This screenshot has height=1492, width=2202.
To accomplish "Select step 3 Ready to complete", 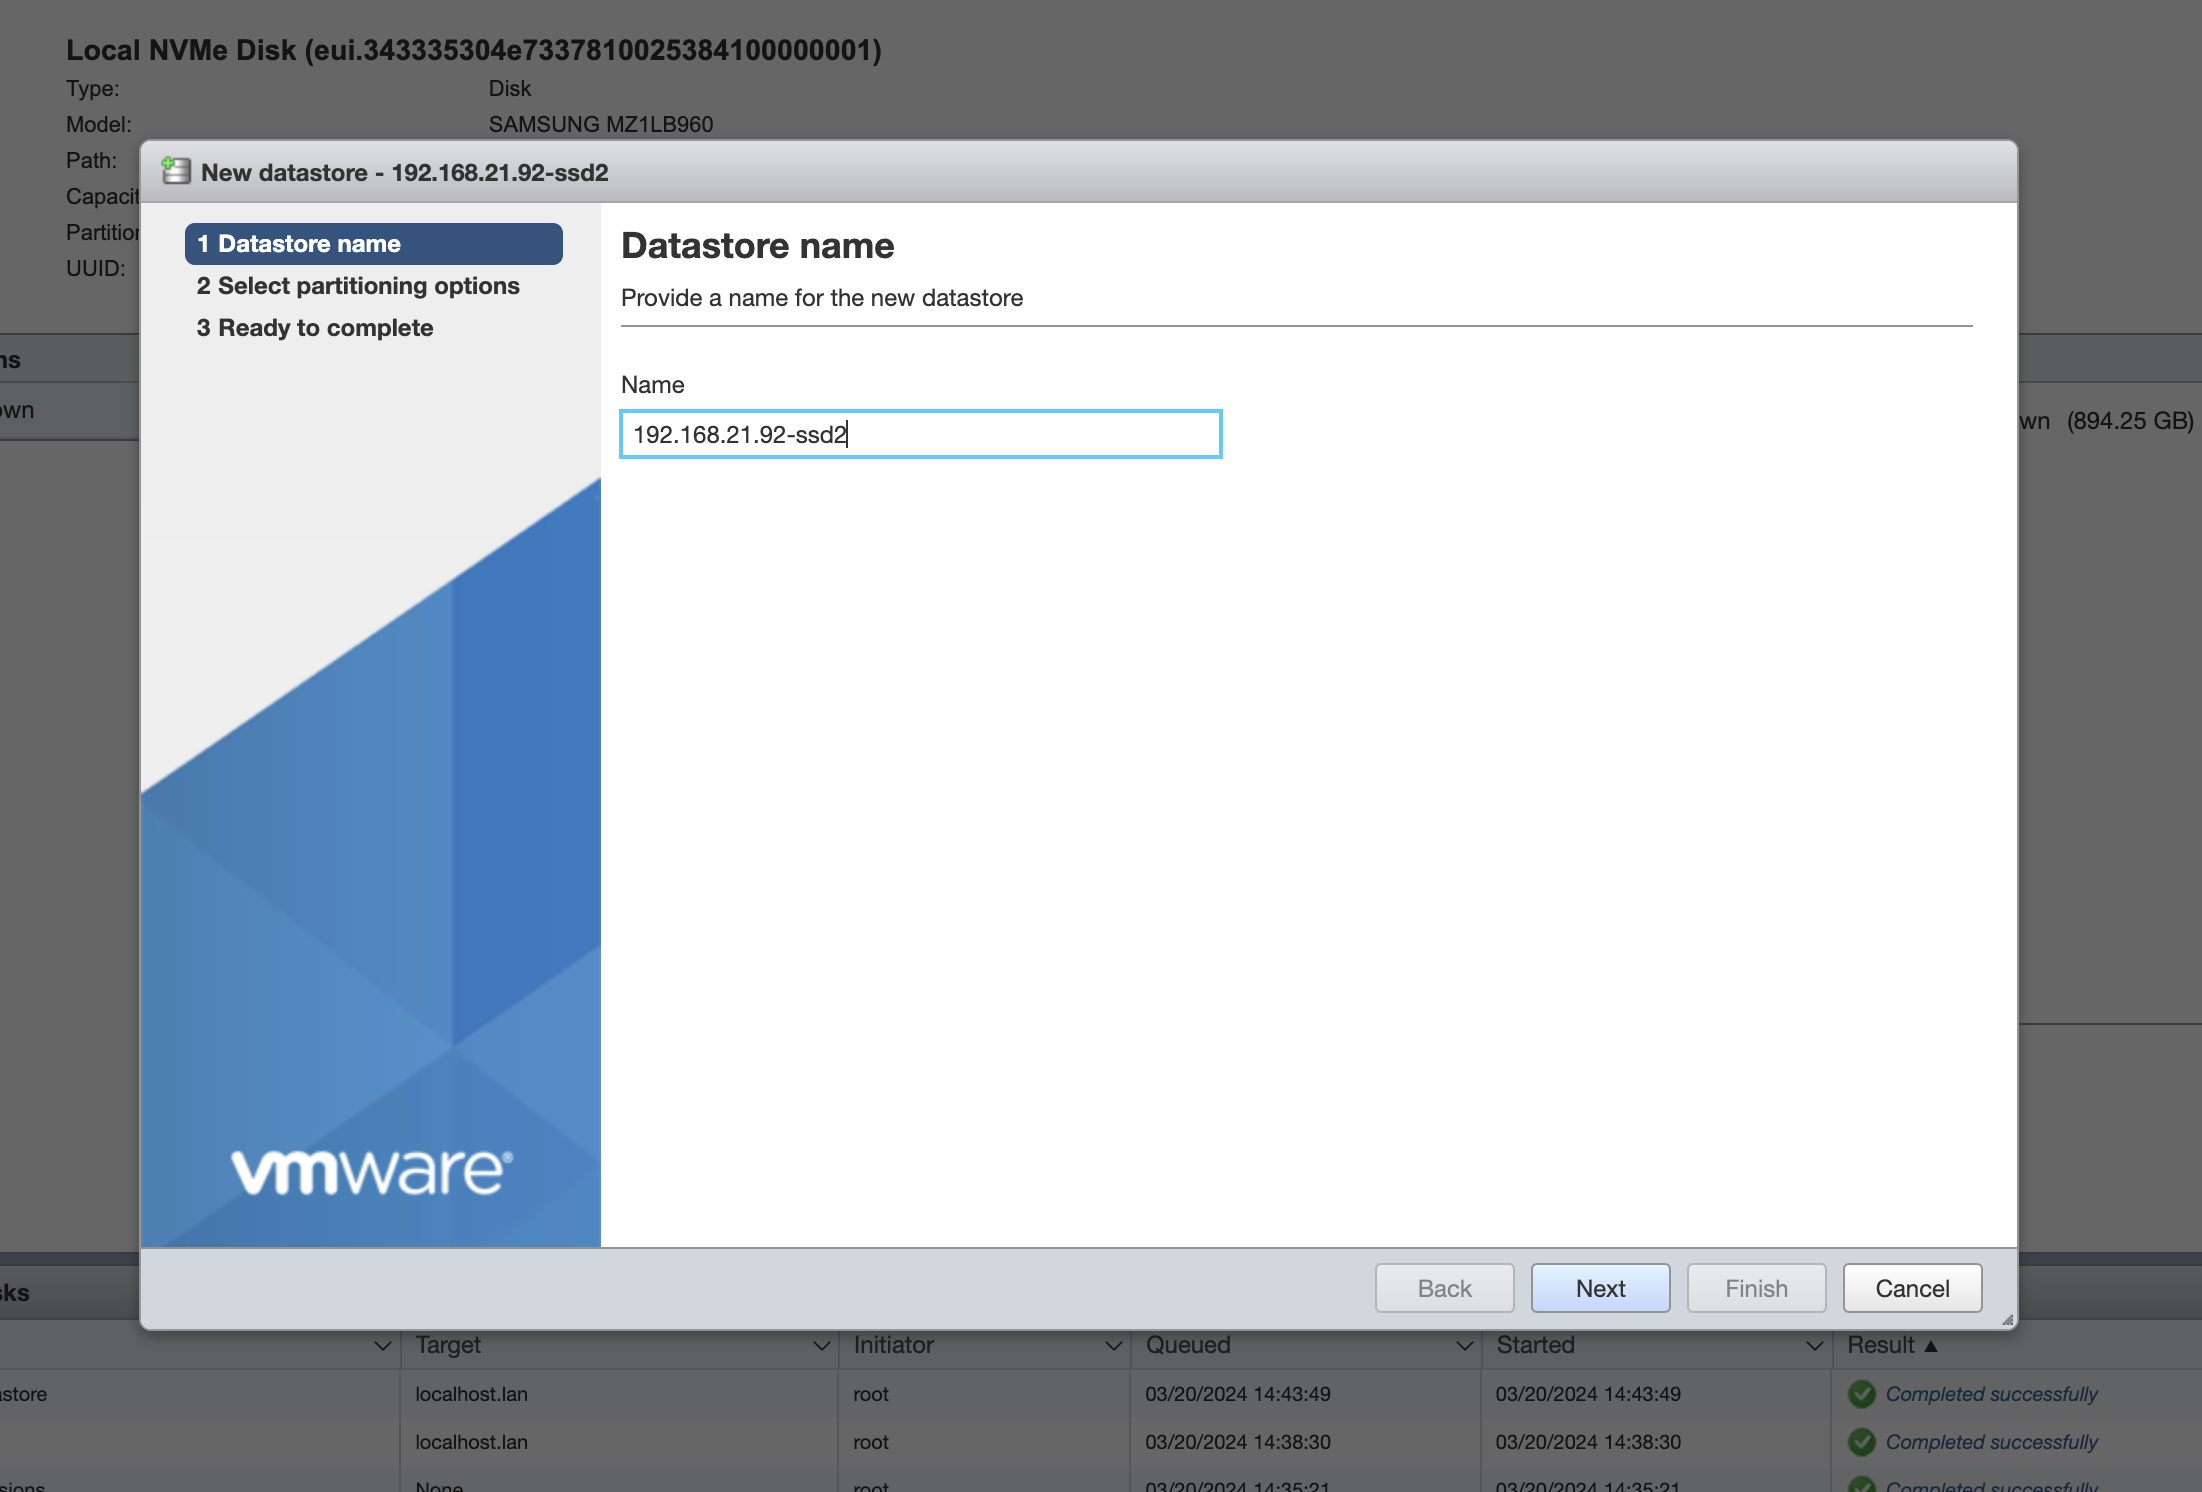I will point(315,327).
